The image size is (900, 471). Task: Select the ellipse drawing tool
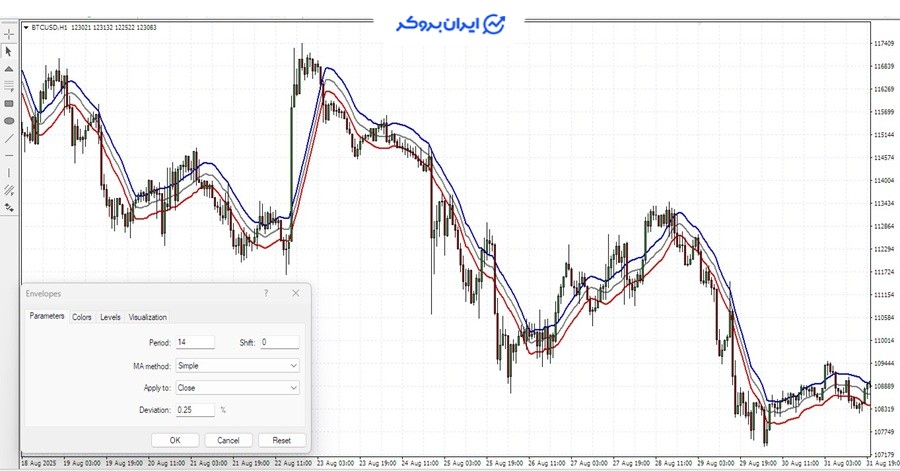point(9,120)
